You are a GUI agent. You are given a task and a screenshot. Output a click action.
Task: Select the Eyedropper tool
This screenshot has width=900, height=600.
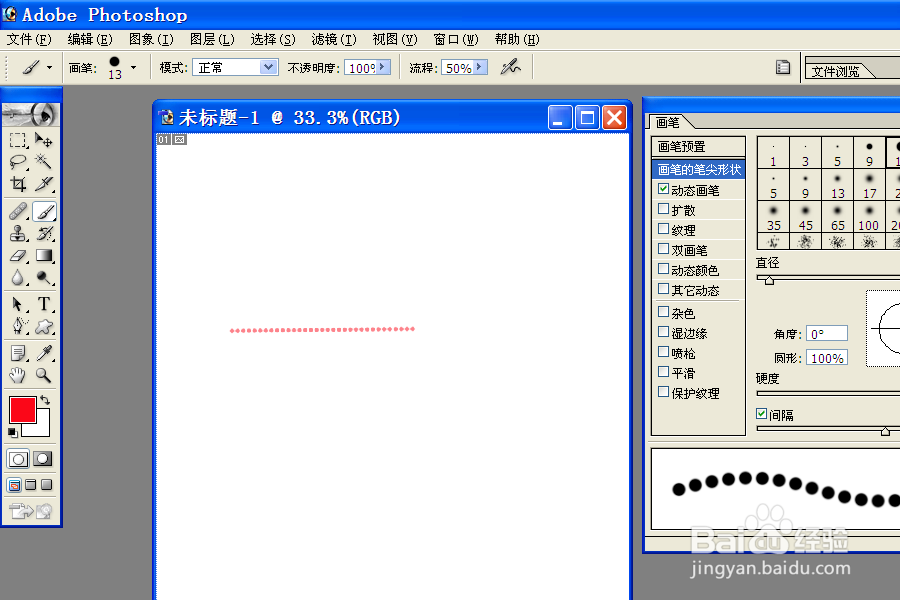(x=44, y=353)
